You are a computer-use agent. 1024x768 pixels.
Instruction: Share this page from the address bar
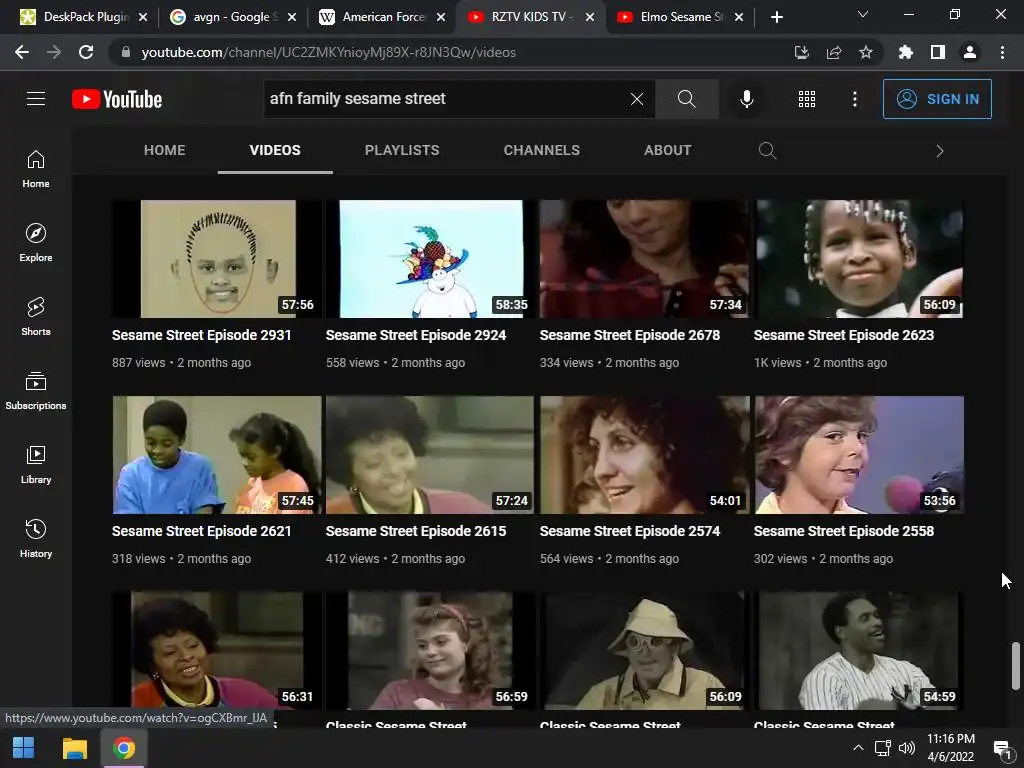833,52
